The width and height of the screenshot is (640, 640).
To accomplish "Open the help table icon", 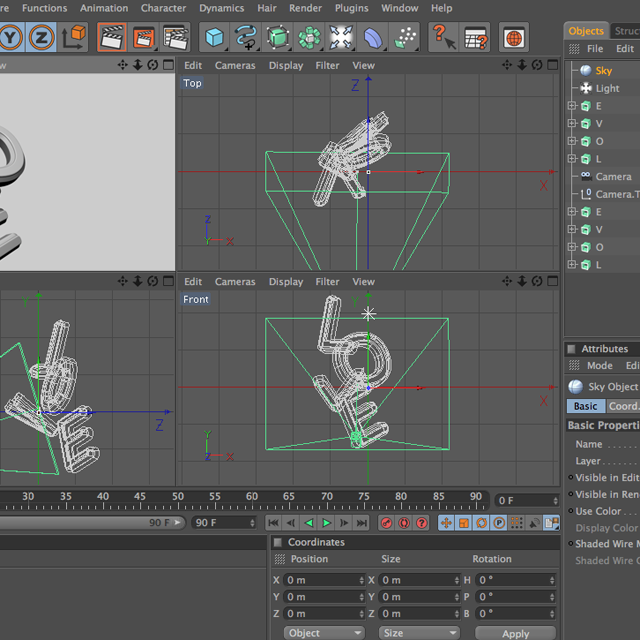I will click(x=476, y=38).
